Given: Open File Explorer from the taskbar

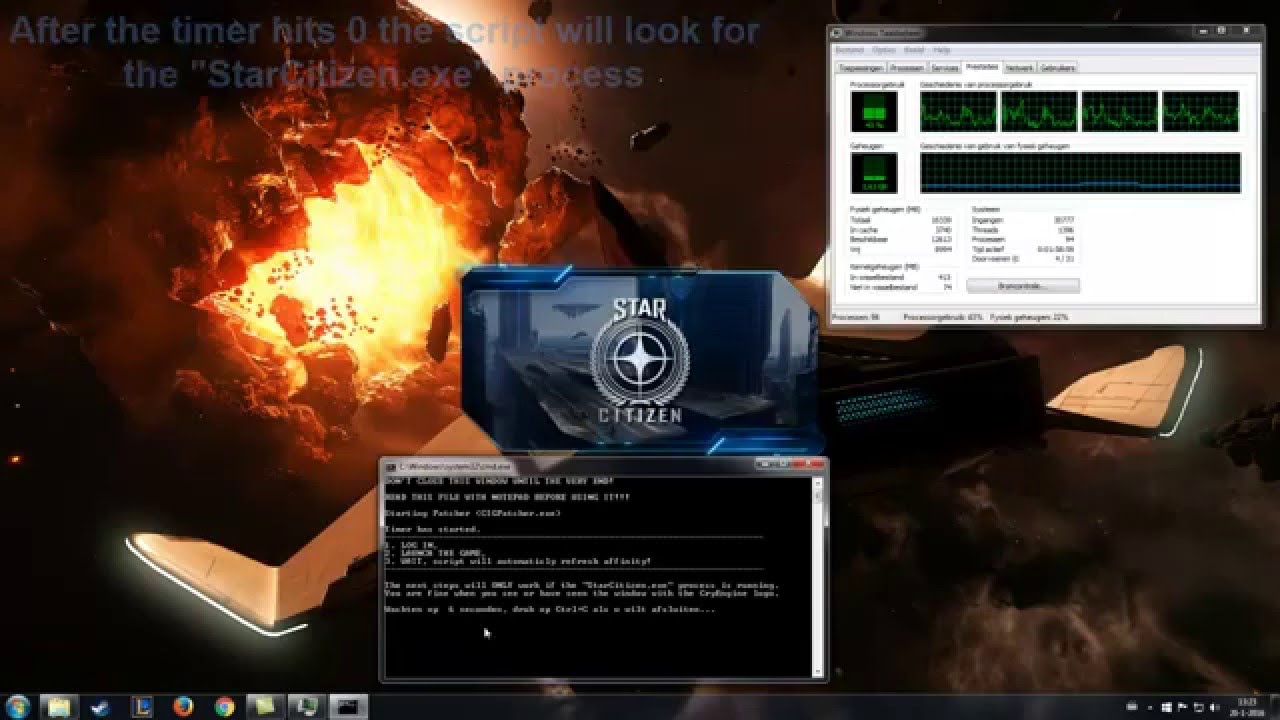Looking at the screenshot, I should pos(58,707).
